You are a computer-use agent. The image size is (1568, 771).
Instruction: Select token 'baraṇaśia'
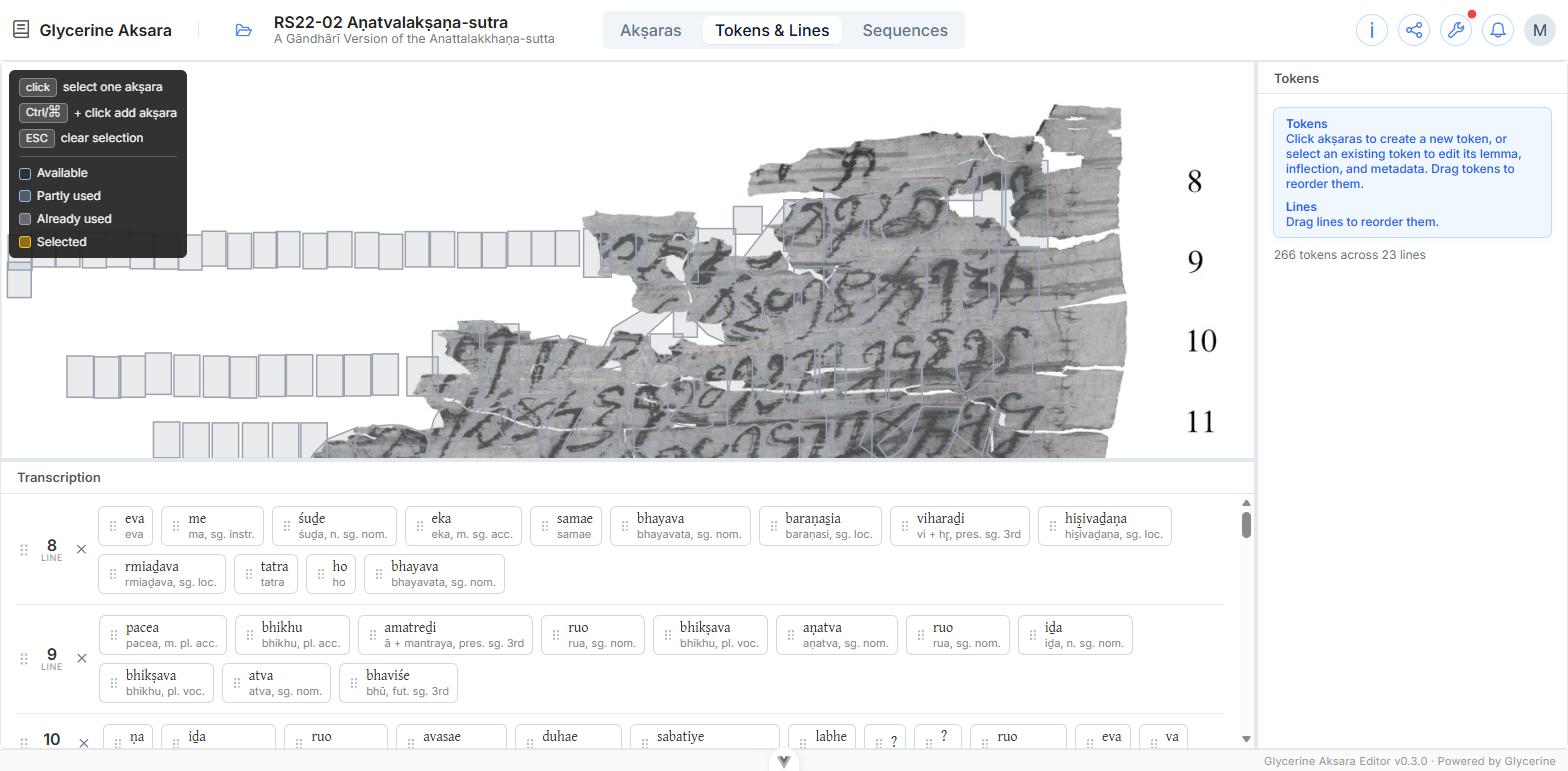(820, 526)
